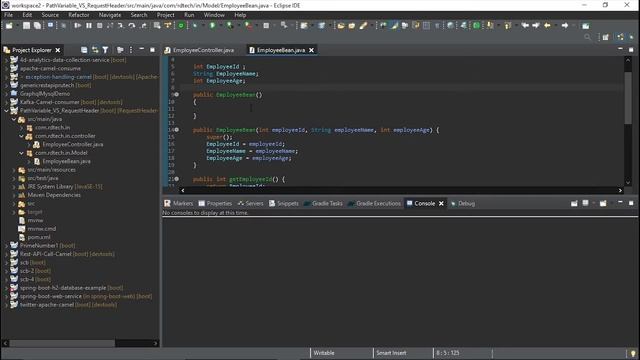Open the Refactor menu
640x360 pixels.
click(x=79, y=15)
